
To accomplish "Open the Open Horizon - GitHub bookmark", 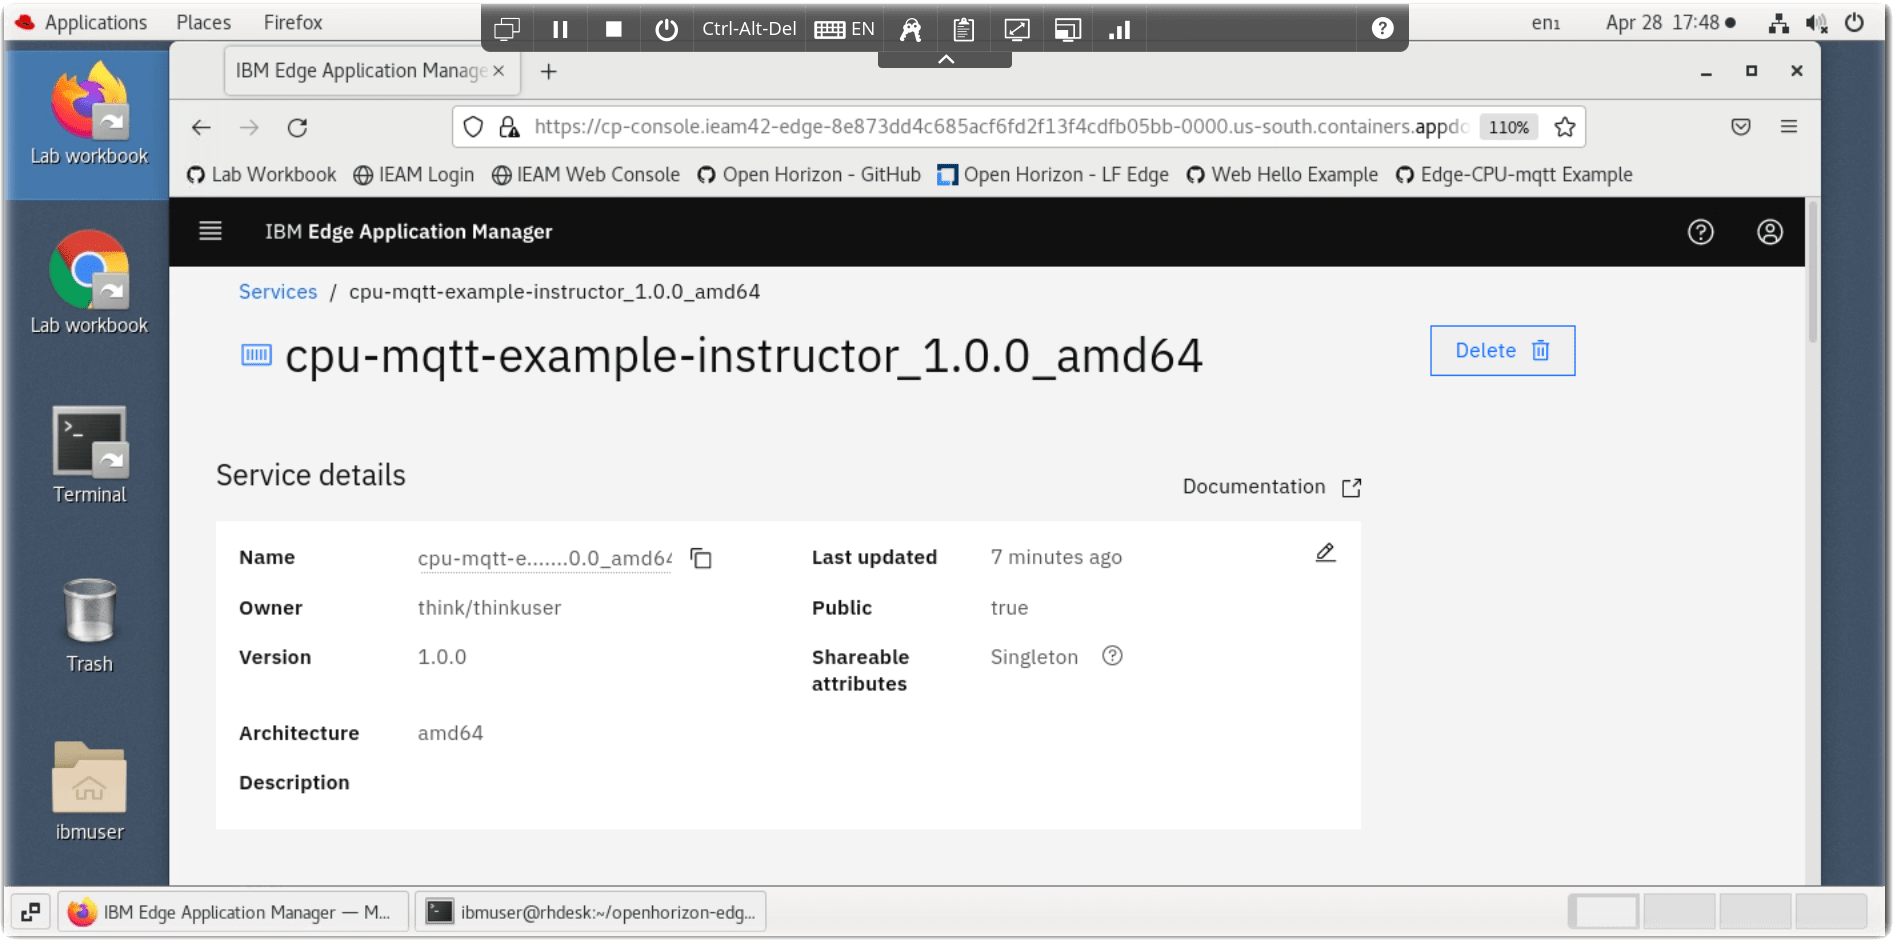I will [x=809, y=175].
